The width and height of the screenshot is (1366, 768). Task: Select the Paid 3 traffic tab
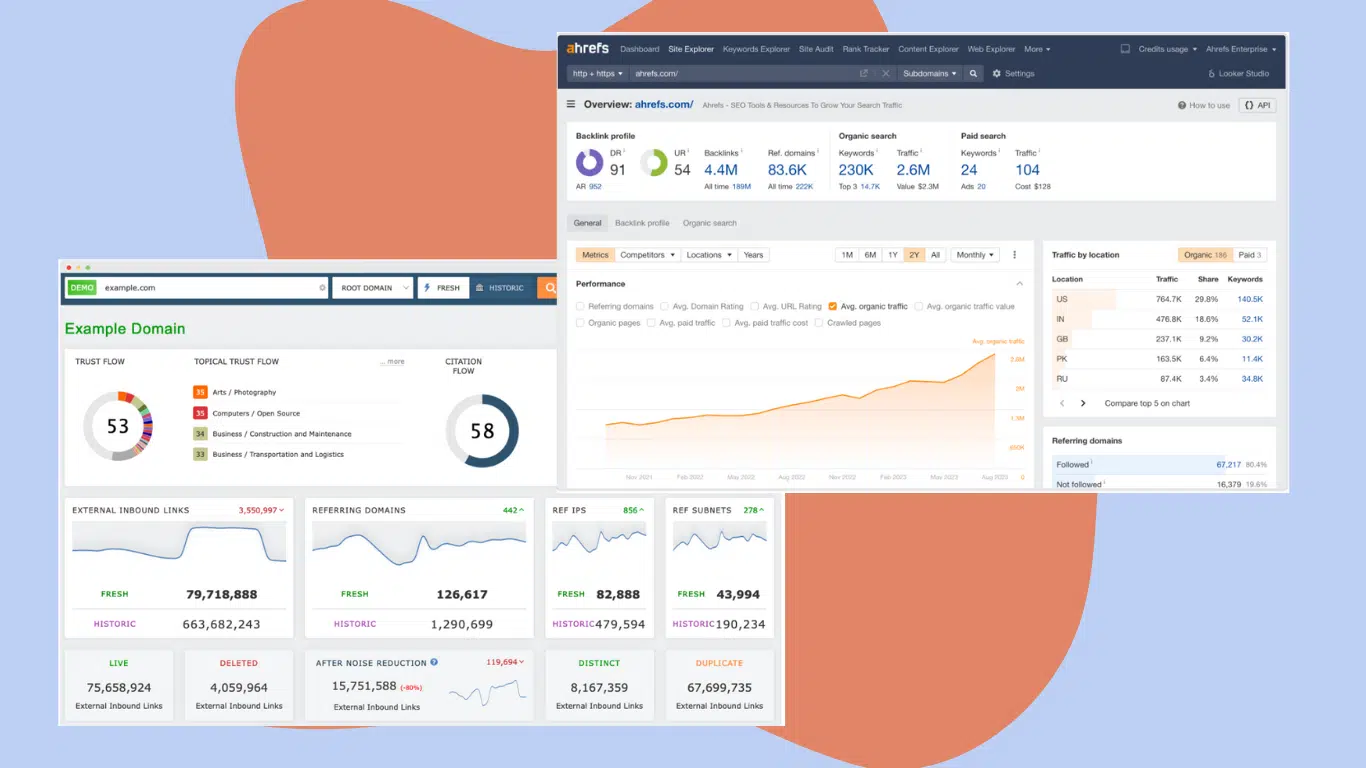click(x=1250, y=255)
